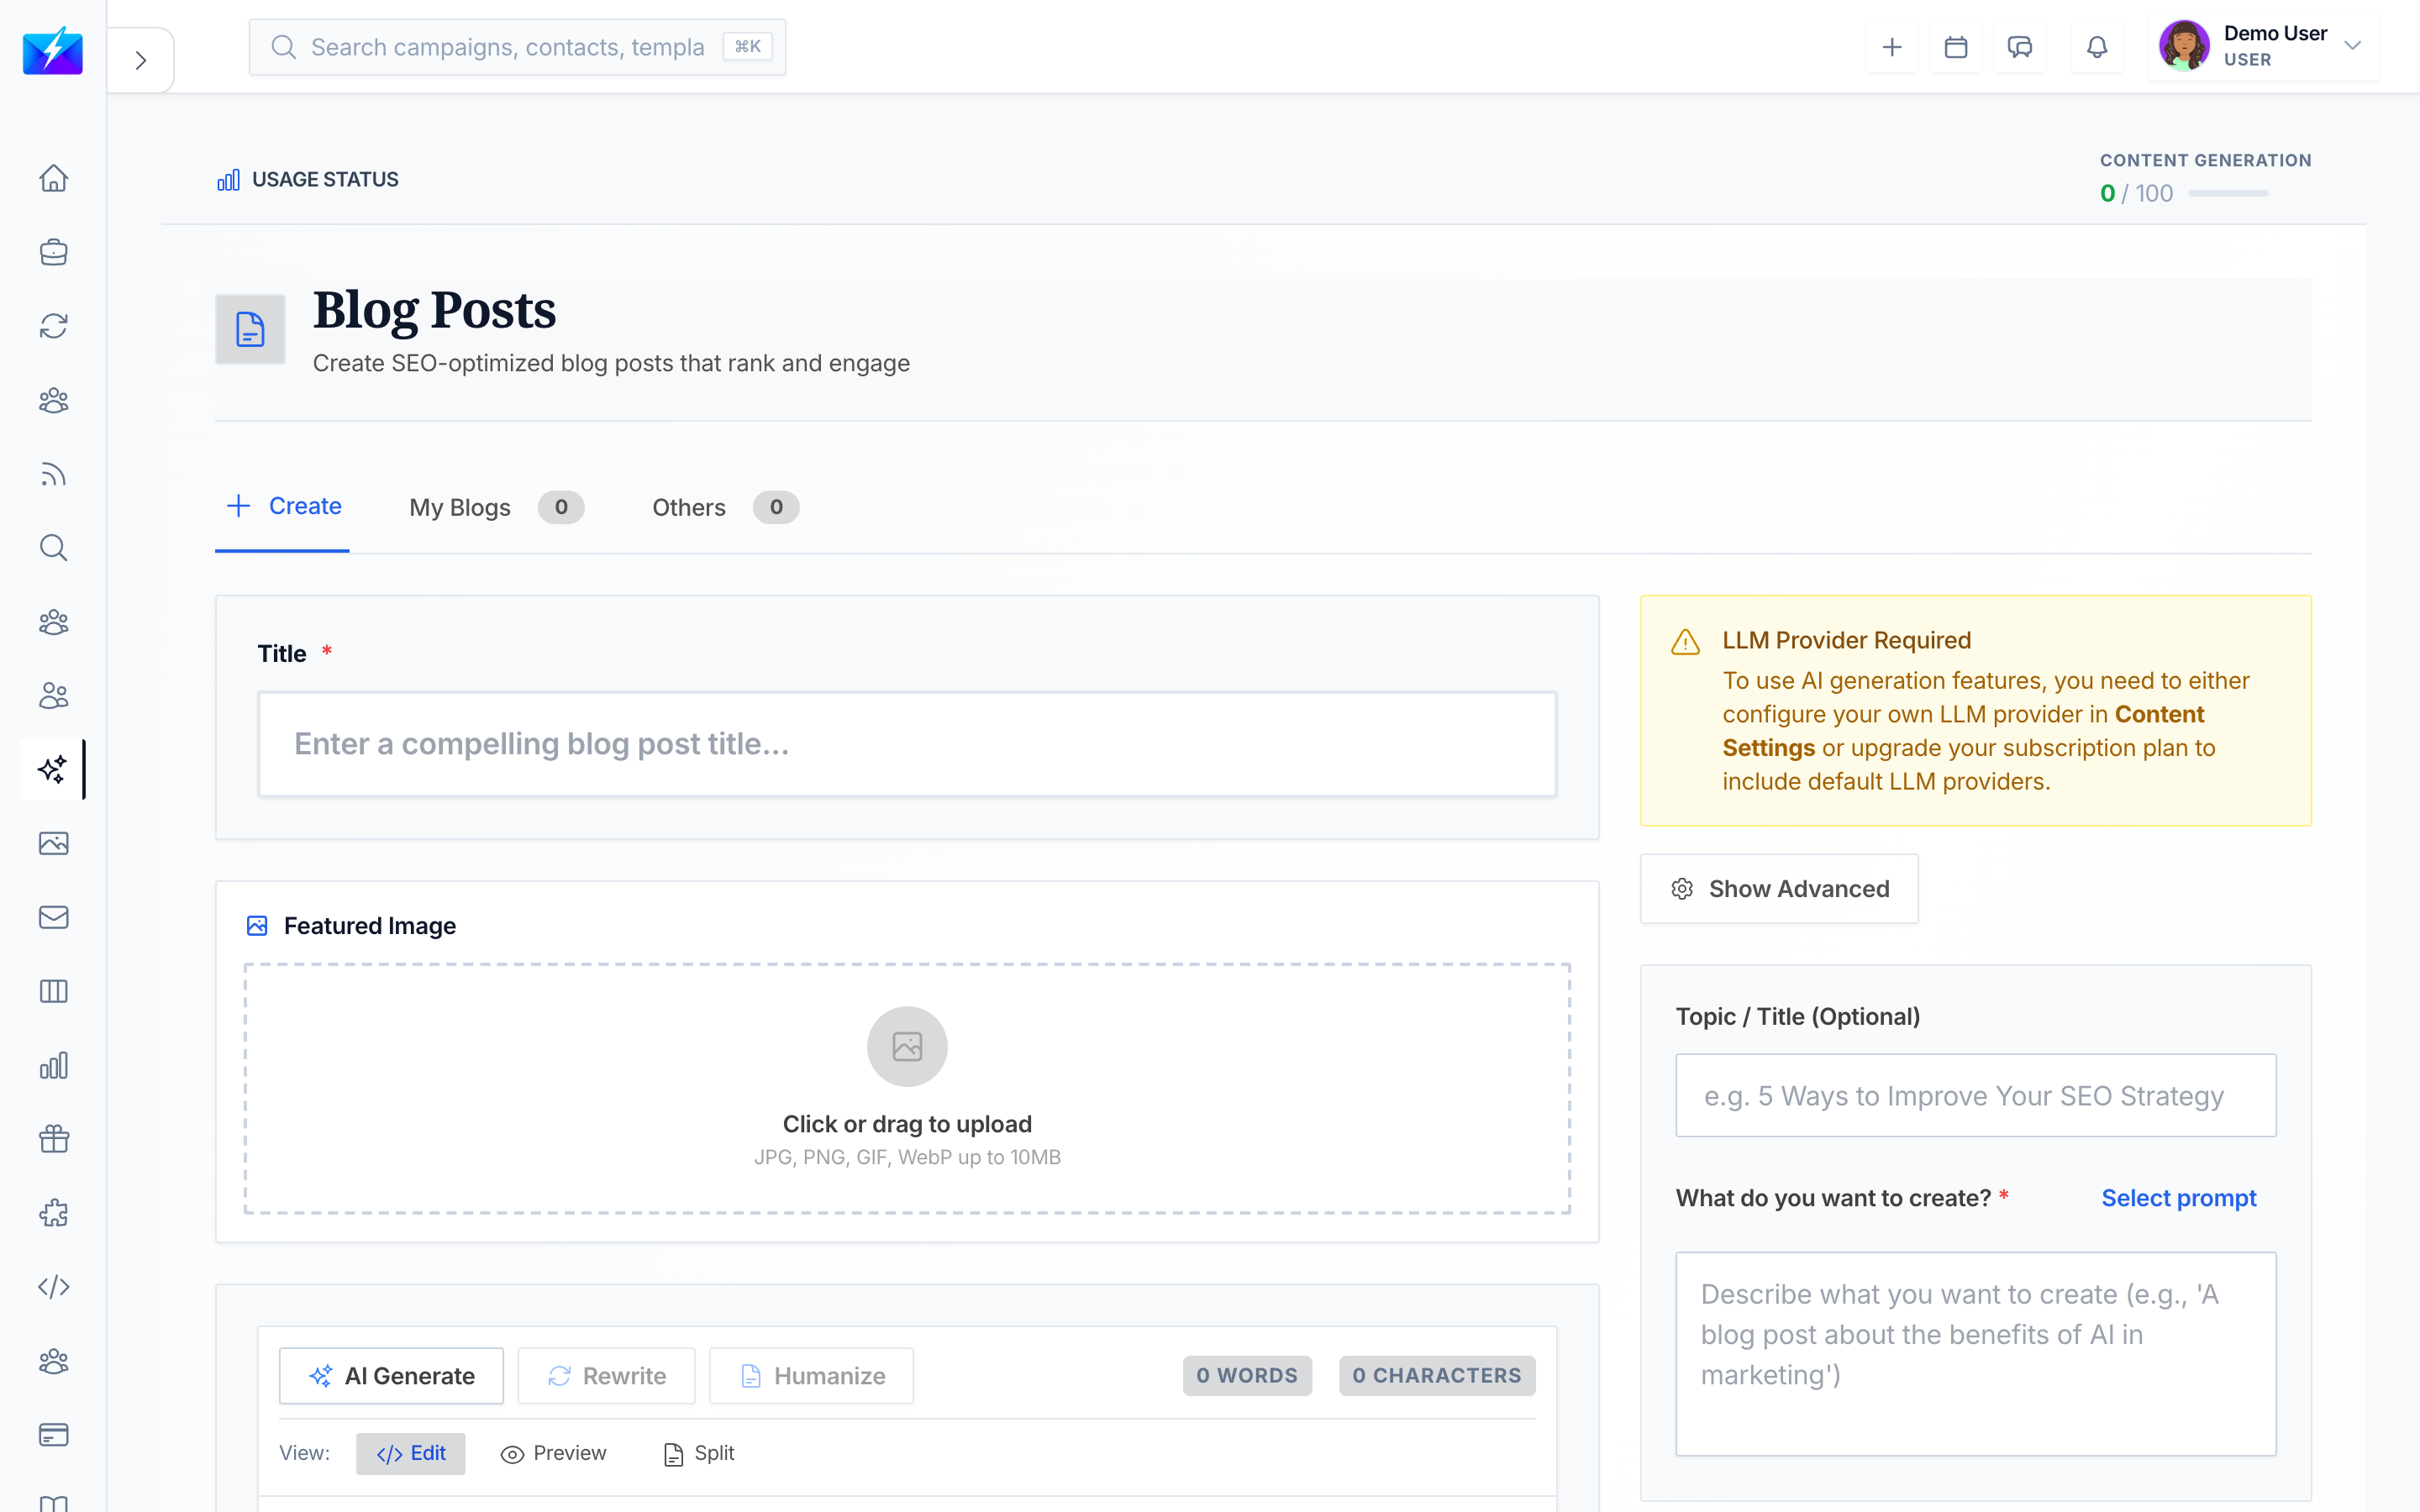
Task: Open the briefcase icon in the sidebar
Action: tap(54, 253)
